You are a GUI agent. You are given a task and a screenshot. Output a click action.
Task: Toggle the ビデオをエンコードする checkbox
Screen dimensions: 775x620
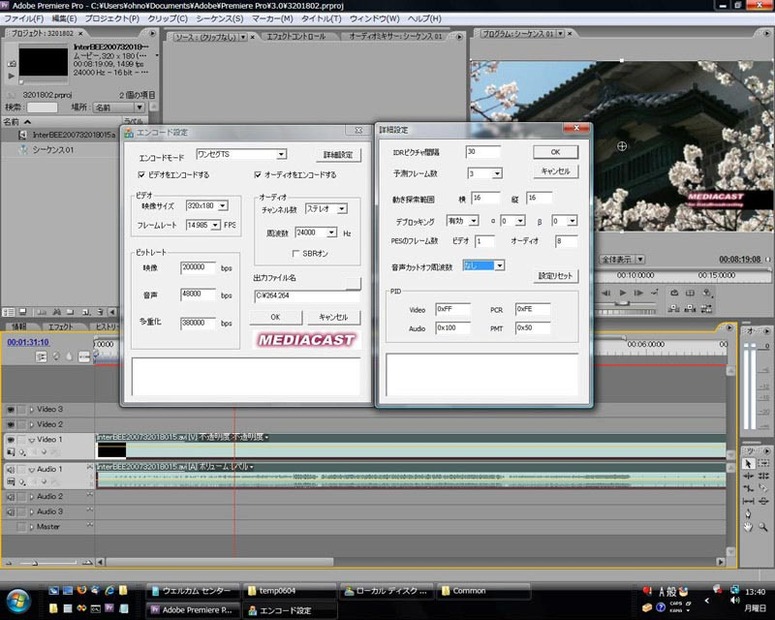[x=141, y=175]
